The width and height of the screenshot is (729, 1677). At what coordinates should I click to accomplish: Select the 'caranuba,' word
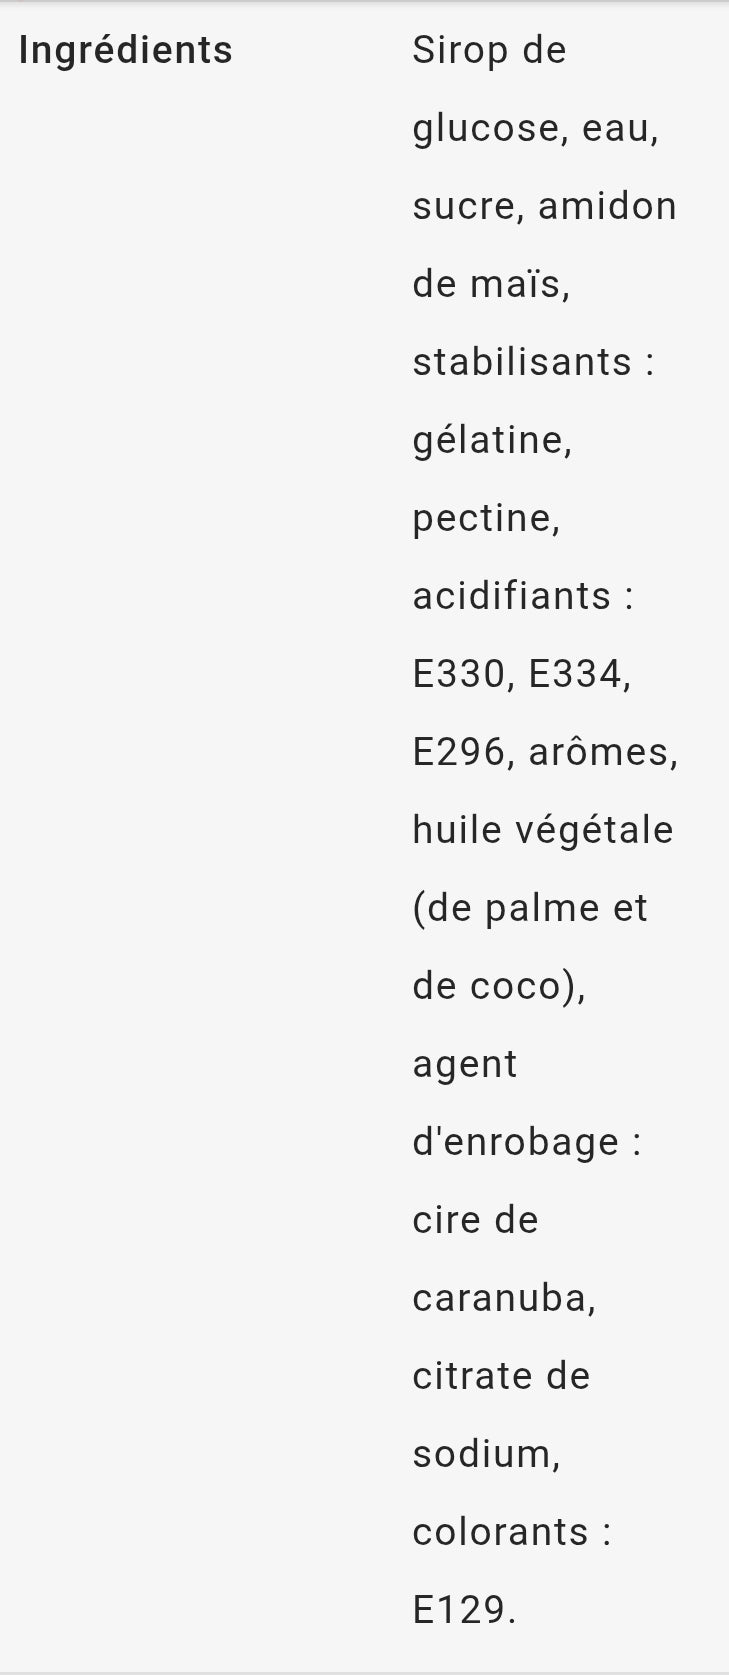504,1299
